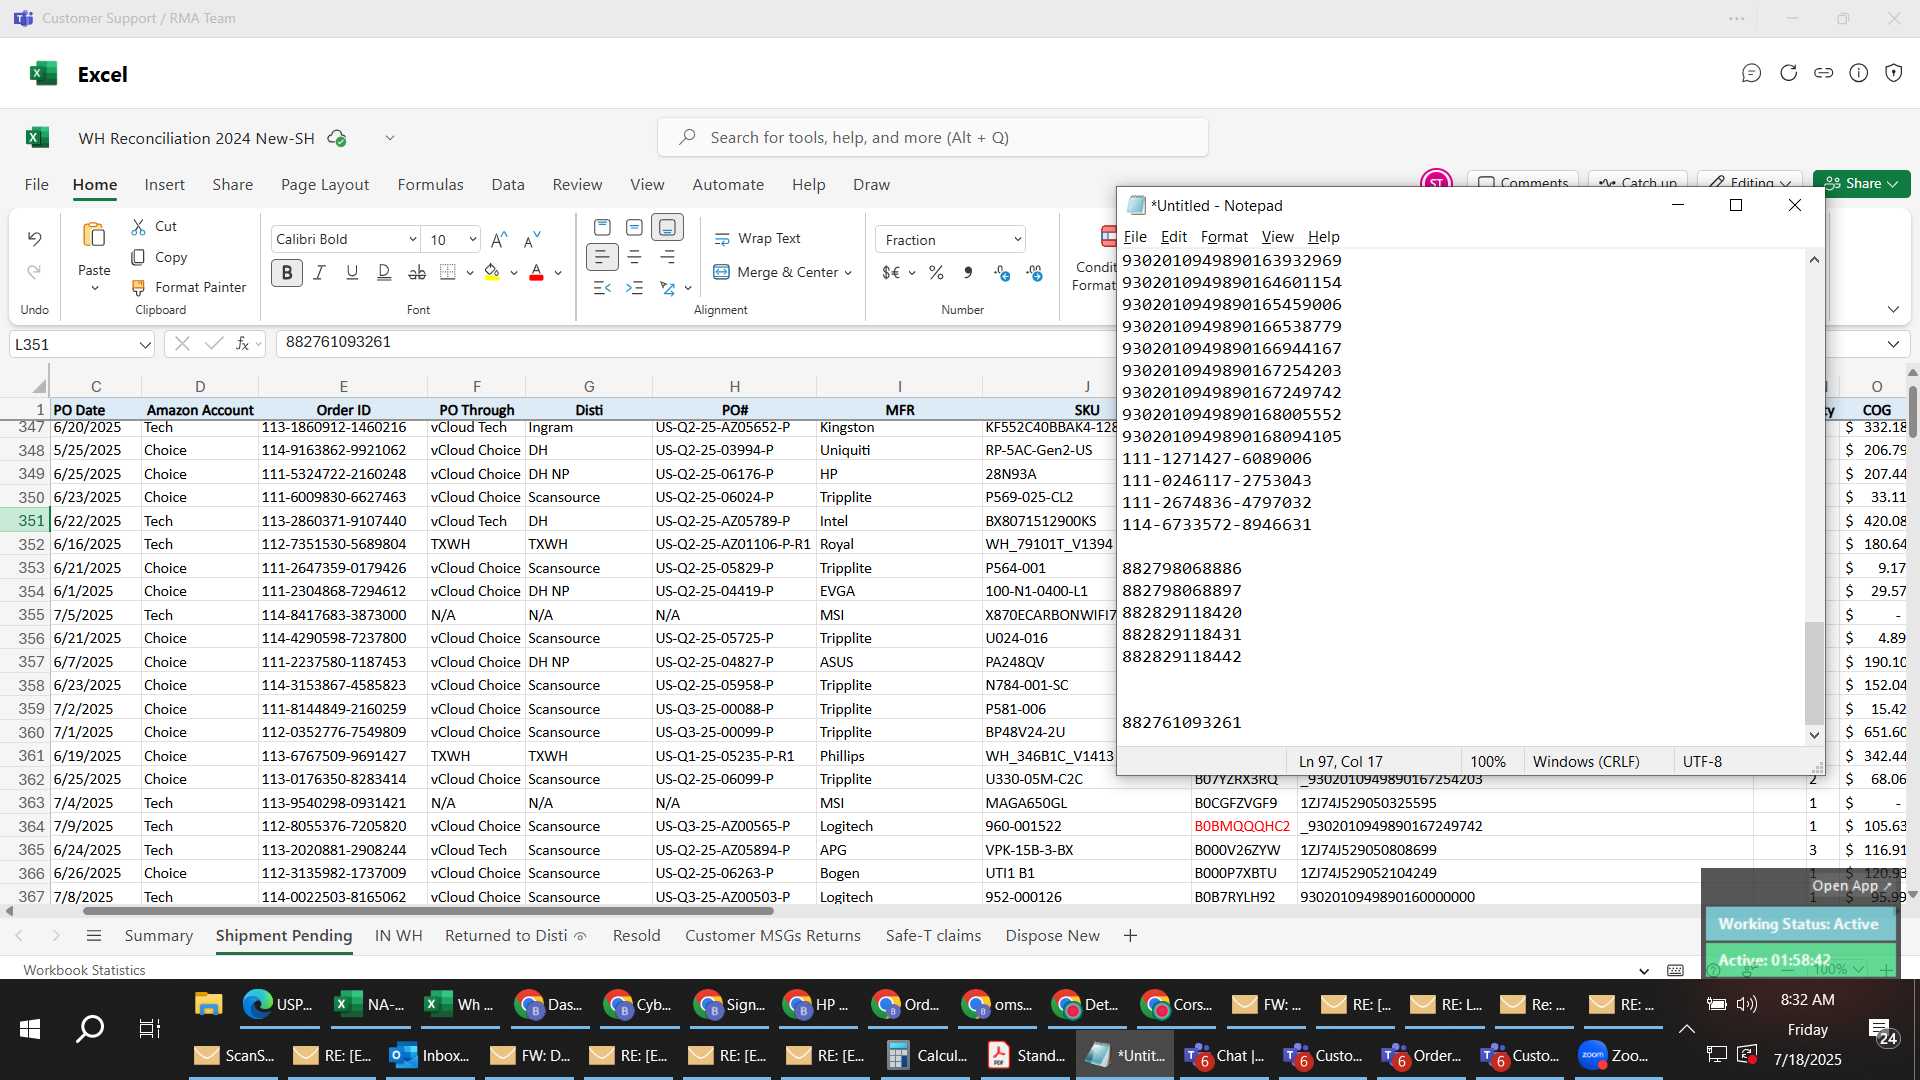Click the Teams reload tab icon
1920x1080 pixels.
coord(1788,73)
